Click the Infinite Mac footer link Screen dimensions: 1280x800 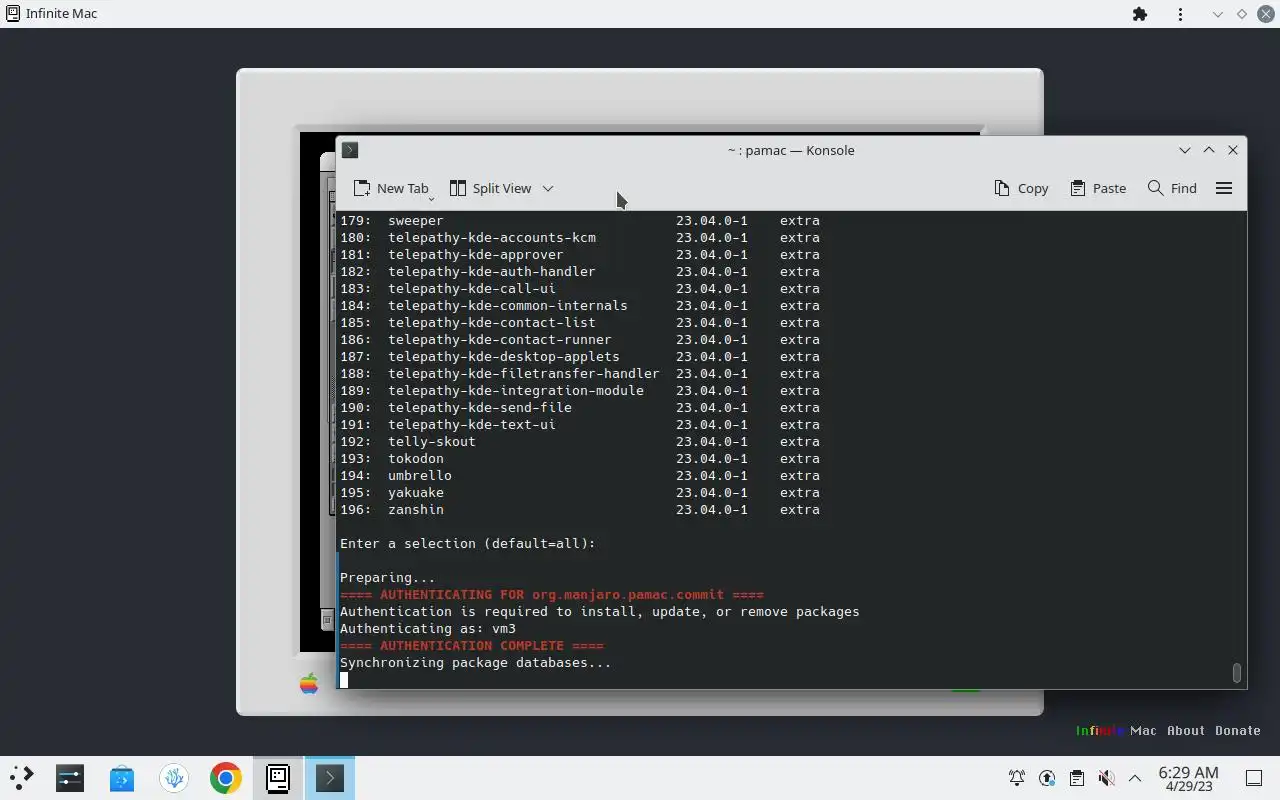tap(1116, 730)
